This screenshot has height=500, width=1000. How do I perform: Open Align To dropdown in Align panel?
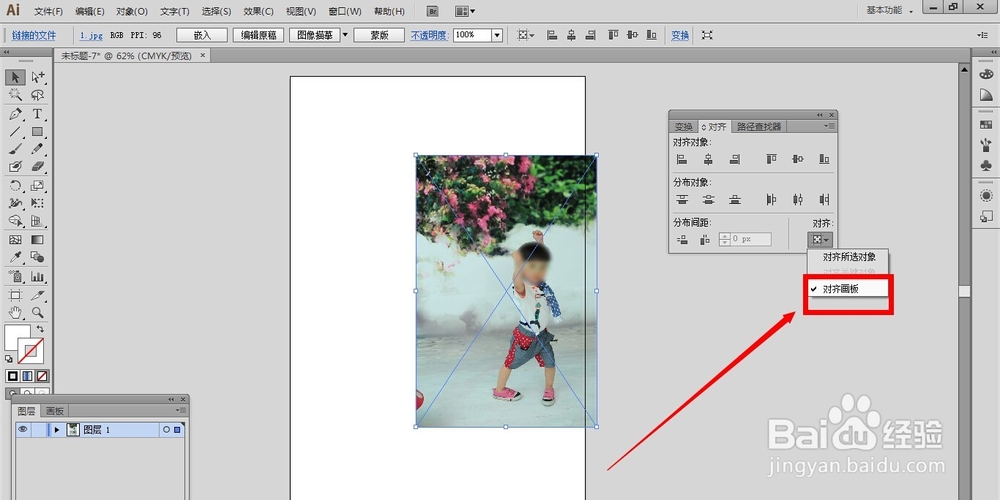[x=820, y=240]
